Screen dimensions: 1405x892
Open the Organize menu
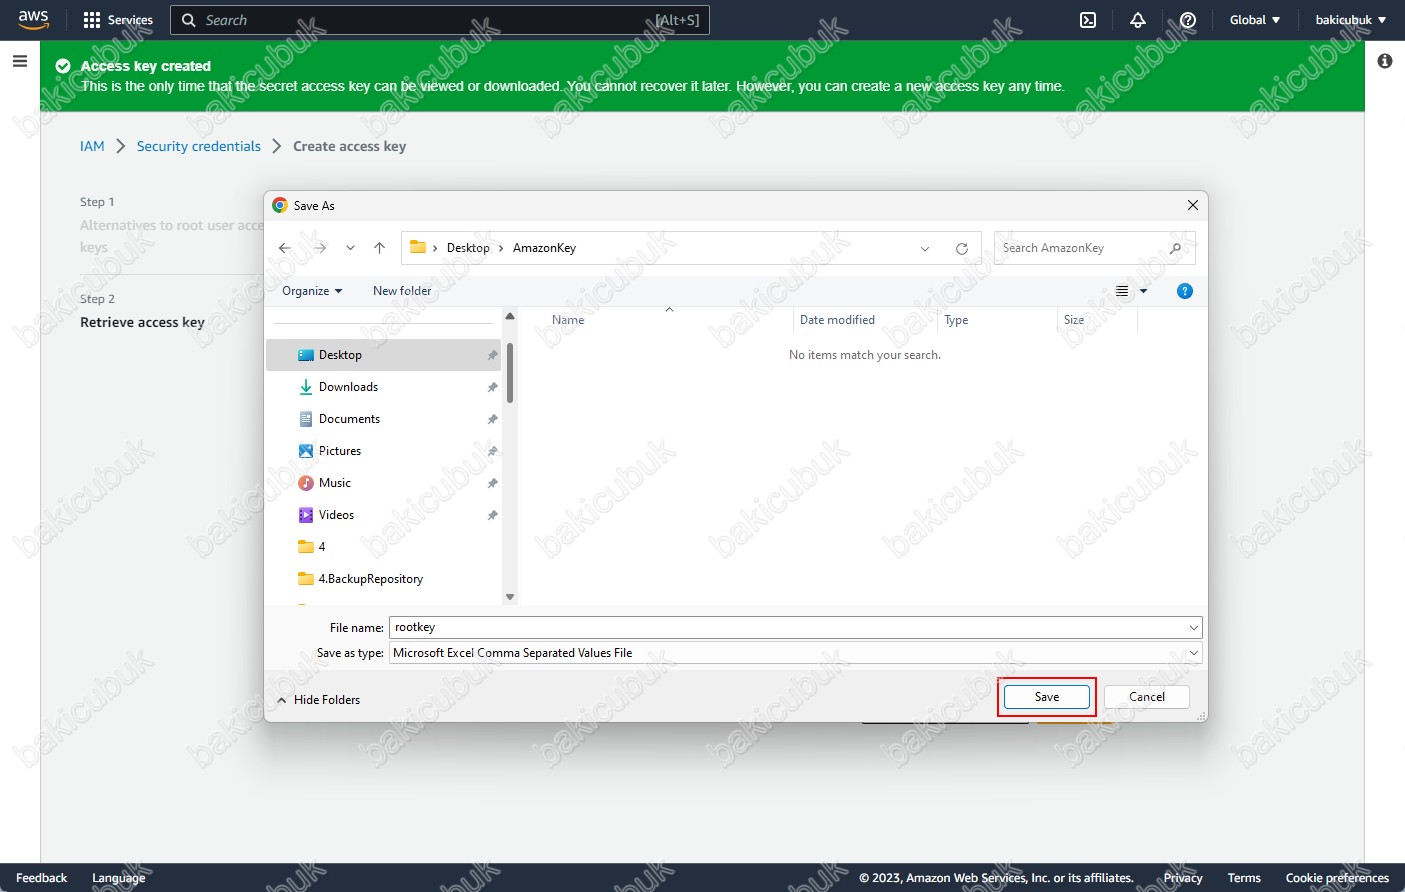click(x=312, y=291)
